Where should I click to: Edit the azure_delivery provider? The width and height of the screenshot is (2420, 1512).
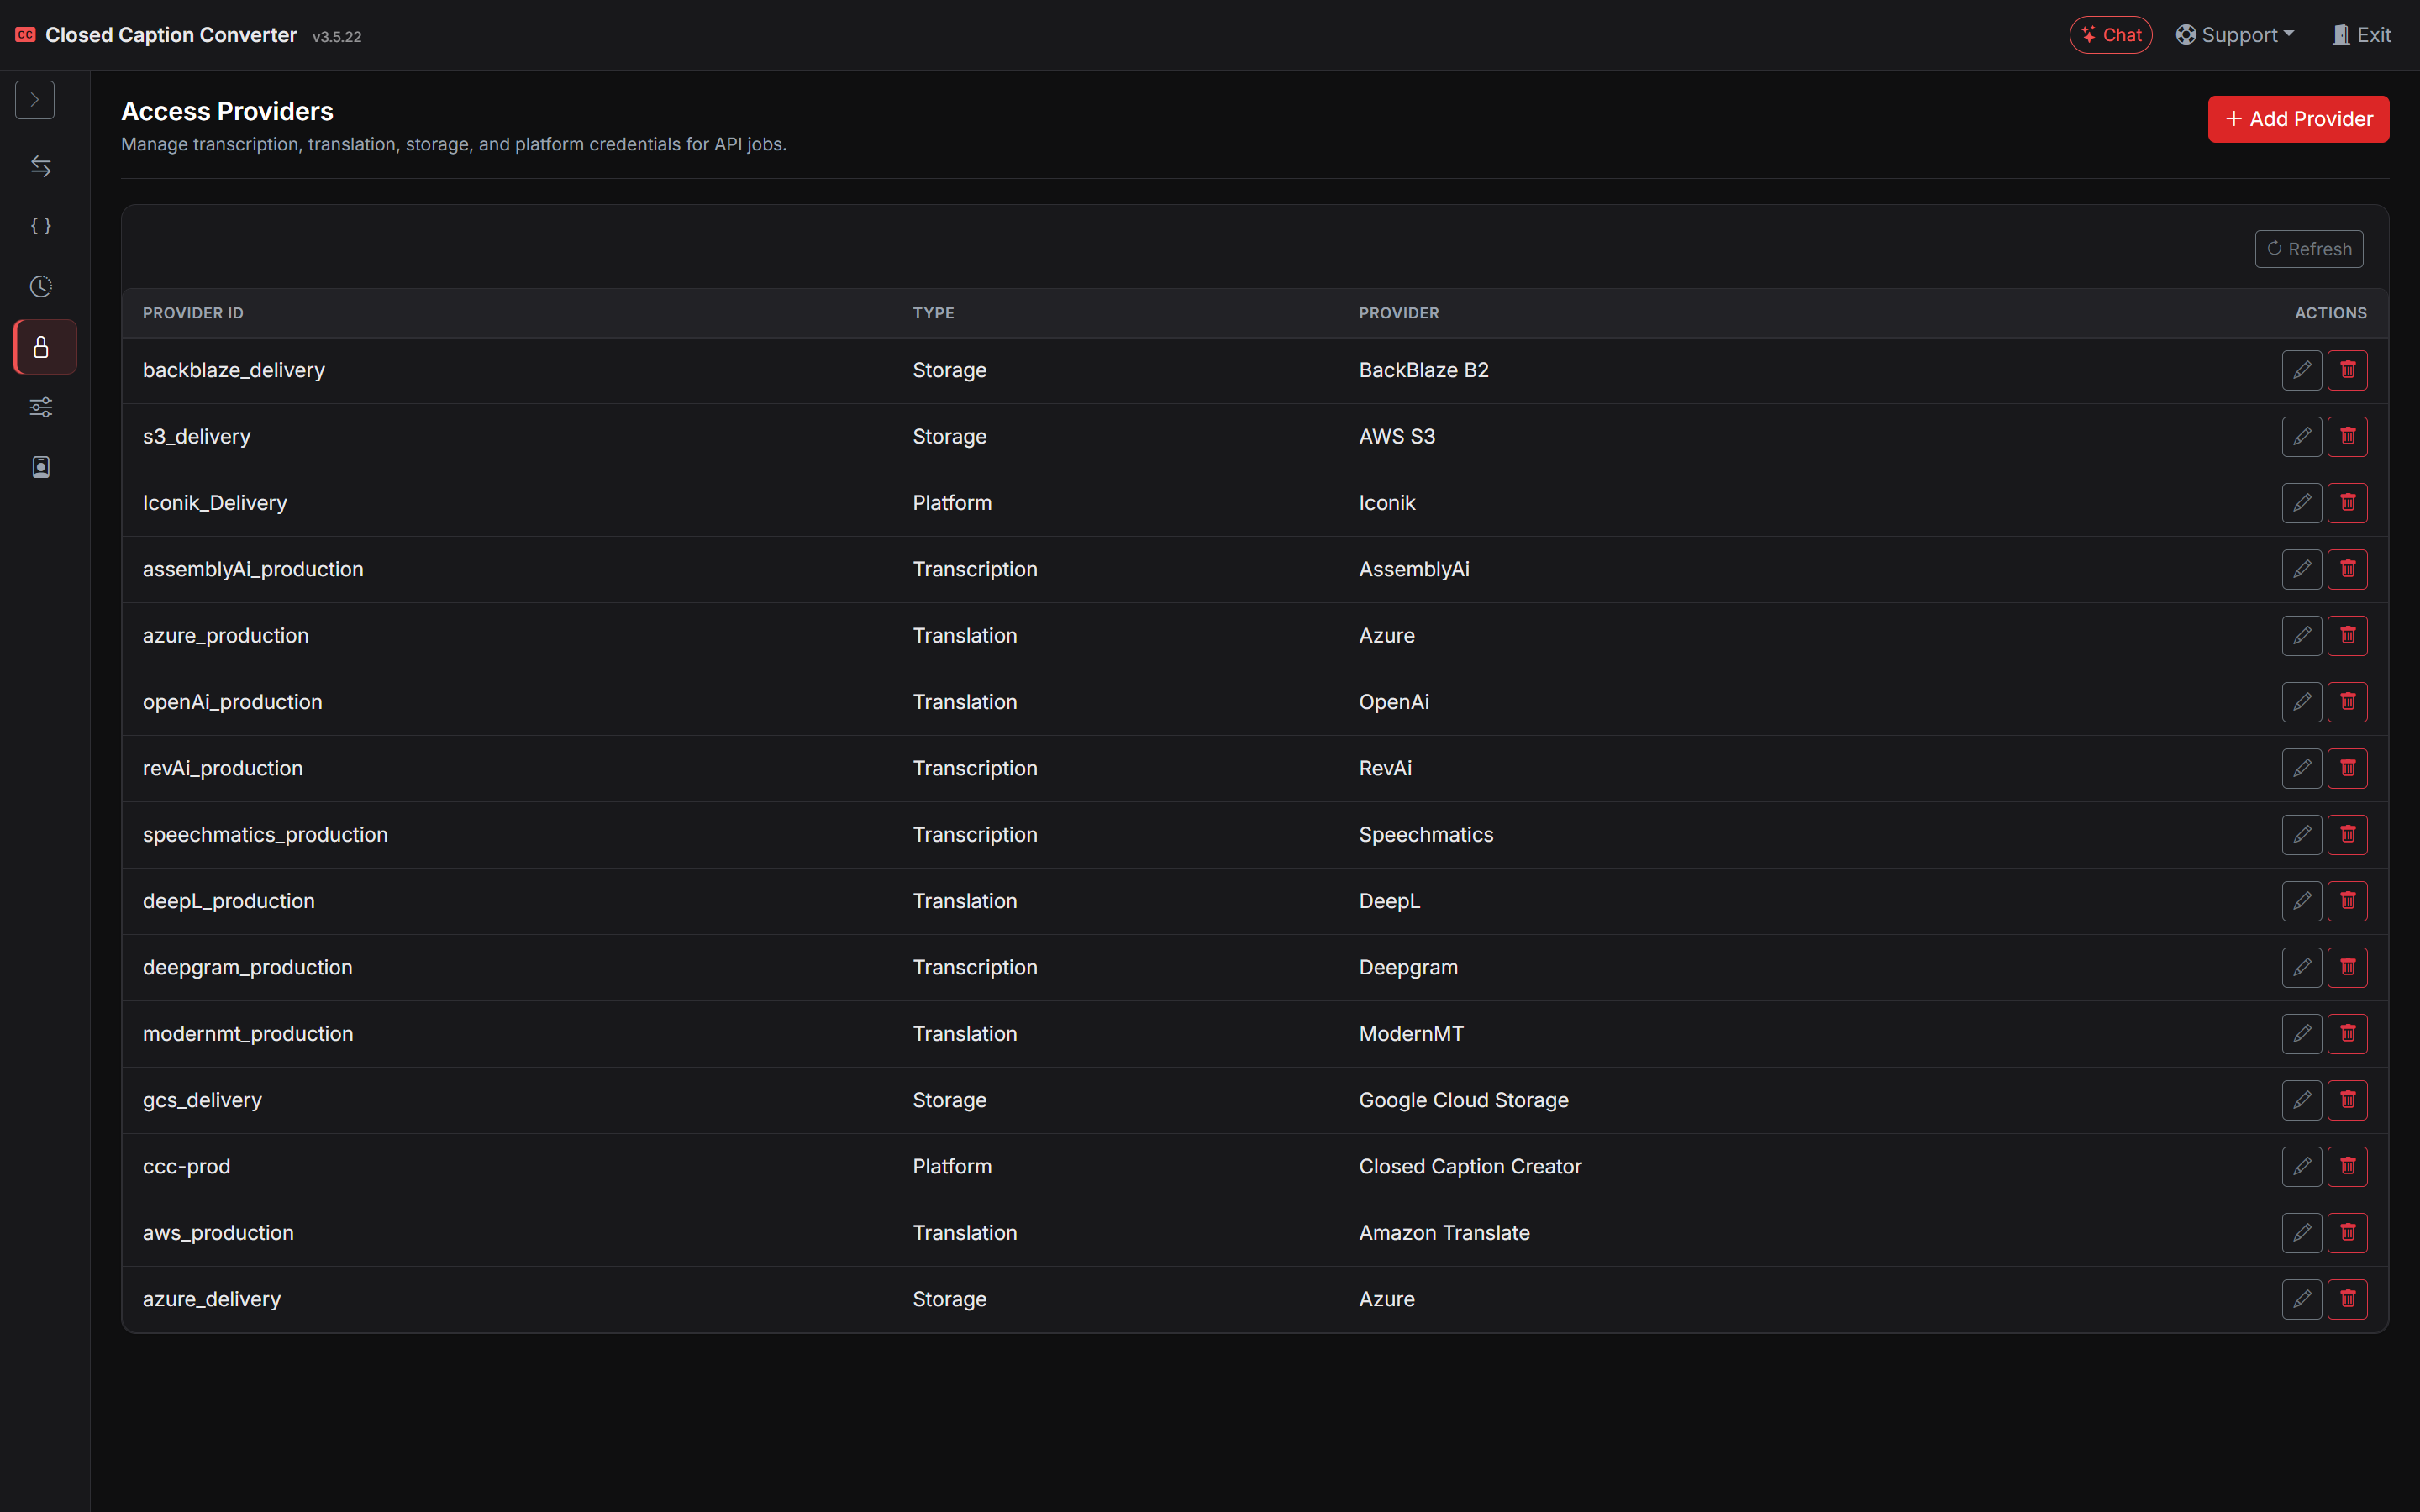point(2301,1299)
